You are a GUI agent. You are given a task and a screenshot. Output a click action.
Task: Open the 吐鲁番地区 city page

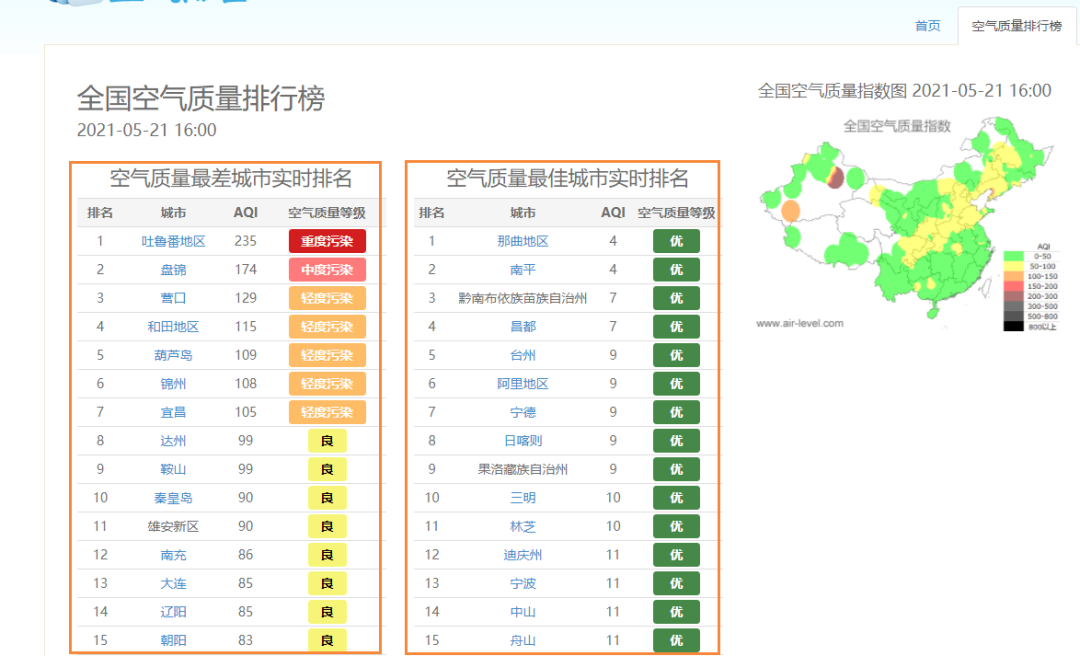point(171,240)
